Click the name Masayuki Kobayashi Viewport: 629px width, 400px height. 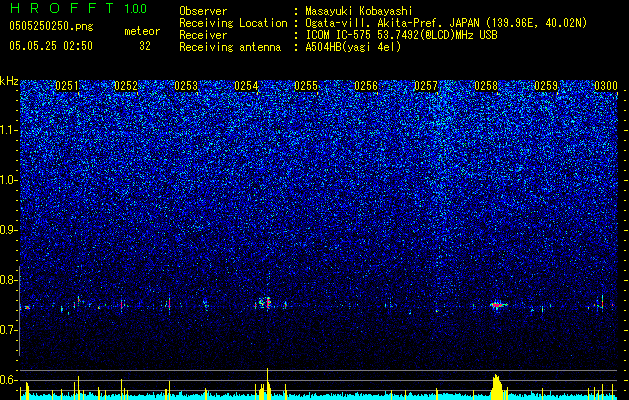click(x=359, y=11)
